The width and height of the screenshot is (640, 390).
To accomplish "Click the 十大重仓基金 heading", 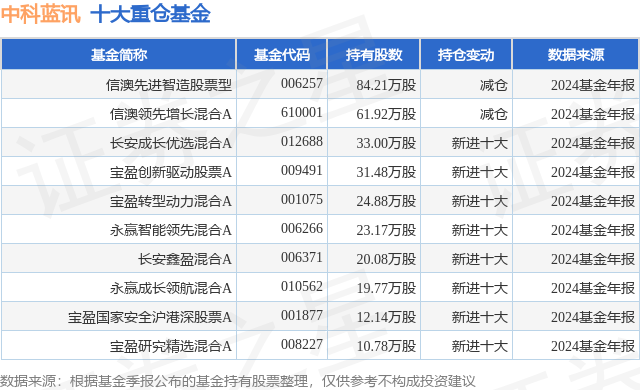I will (150, 14).
